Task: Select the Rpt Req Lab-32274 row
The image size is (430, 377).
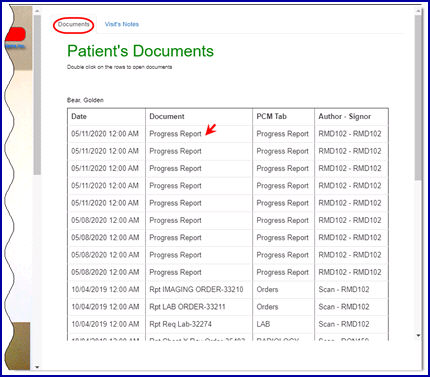Action: [x=228, y=324]
